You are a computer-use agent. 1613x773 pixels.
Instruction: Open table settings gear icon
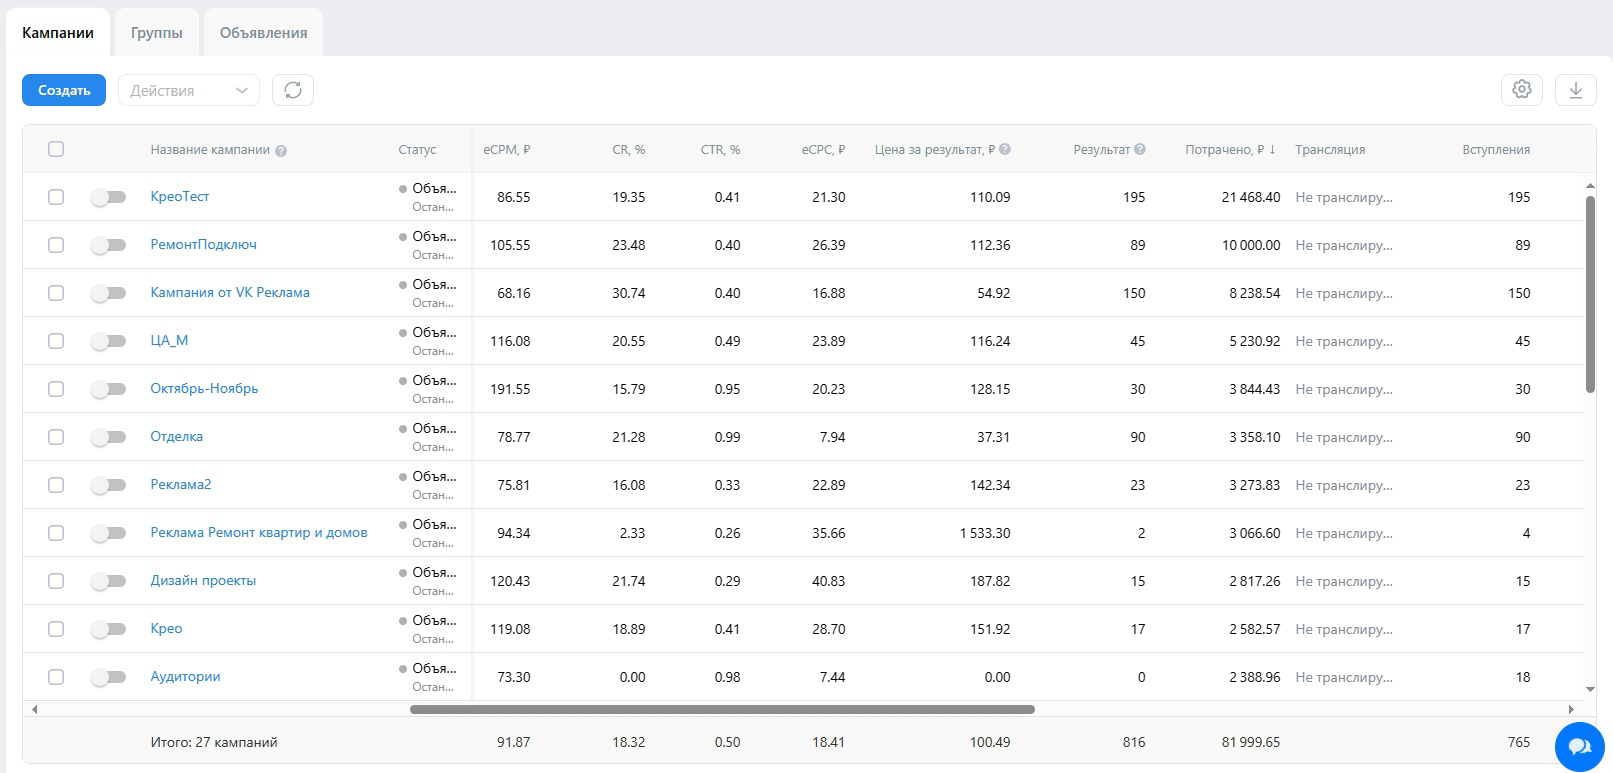click(1522, 90)
